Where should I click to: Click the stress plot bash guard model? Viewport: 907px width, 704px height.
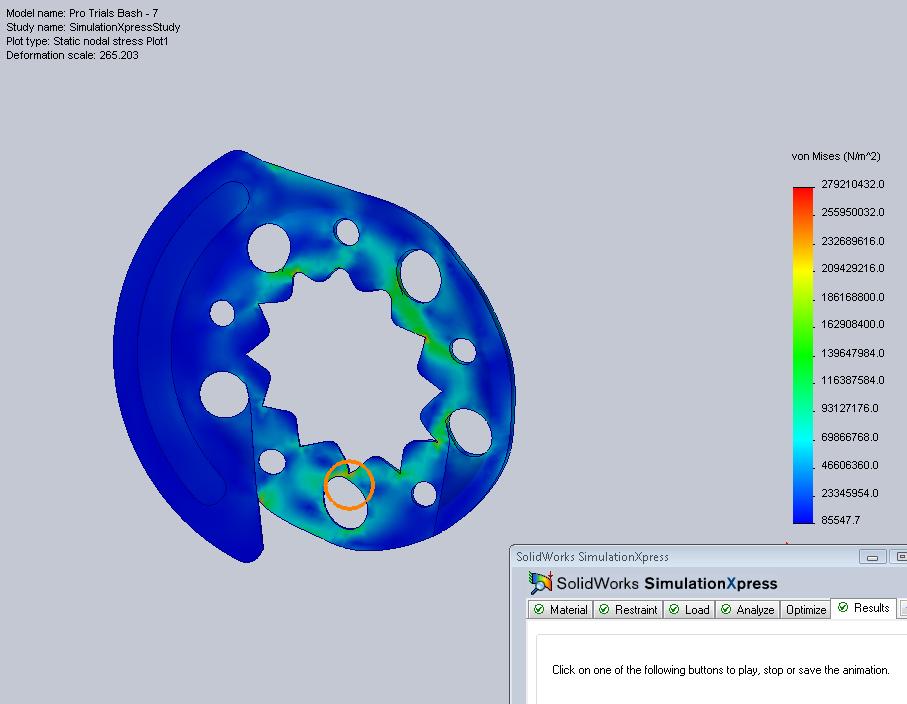(314, 356)
